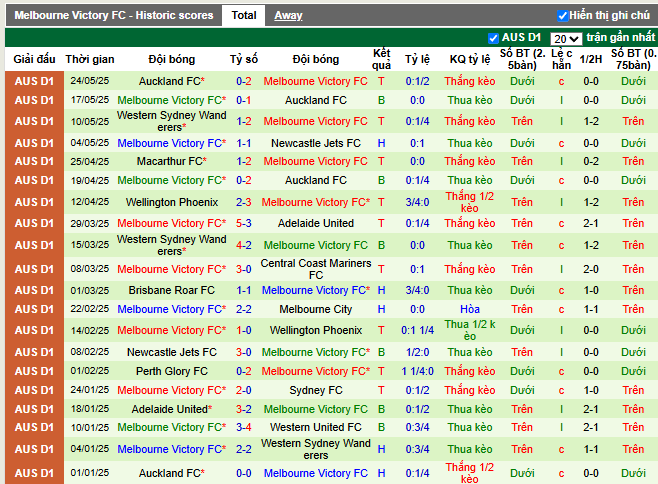Image resolution: width=658 pixels, height=484 pixels.
Task: Click the Kết quả column header
Action: point(381,59)
